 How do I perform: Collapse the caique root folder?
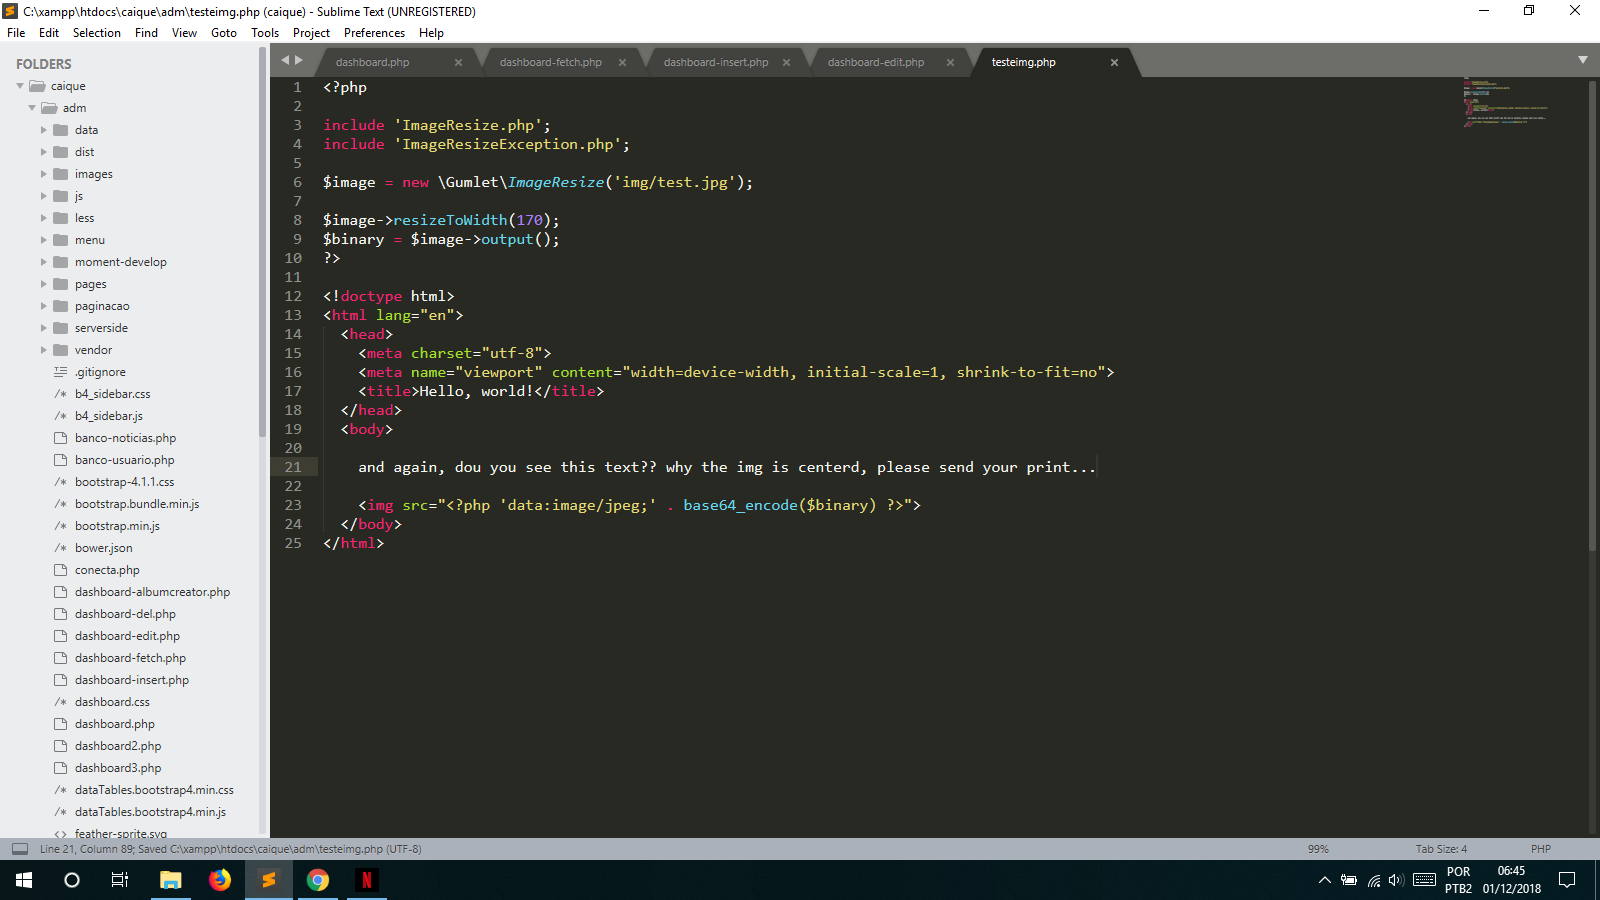click(x=19, y=85)
